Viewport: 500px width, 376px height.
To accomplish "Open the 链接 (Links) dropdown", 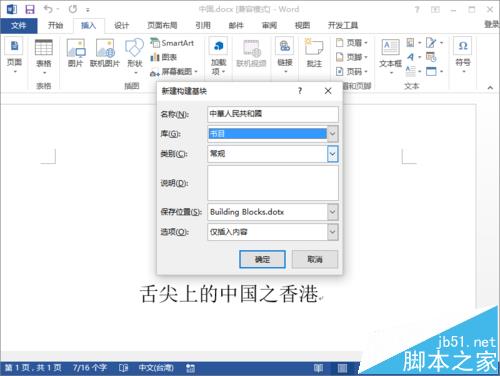I will 285,56.
